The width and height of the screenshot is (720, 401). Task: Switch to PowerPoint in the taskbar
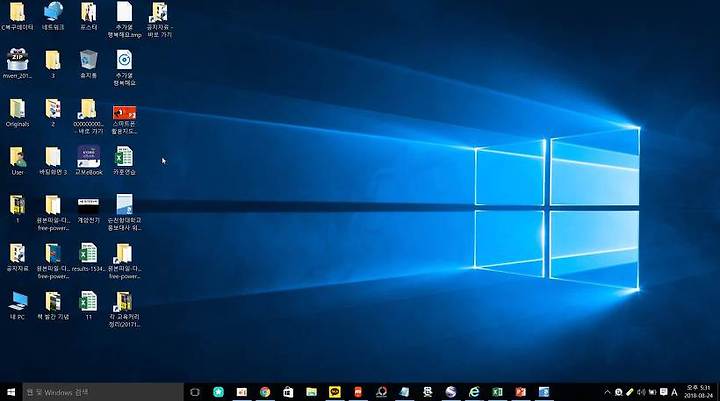click(x=520, y=392)
